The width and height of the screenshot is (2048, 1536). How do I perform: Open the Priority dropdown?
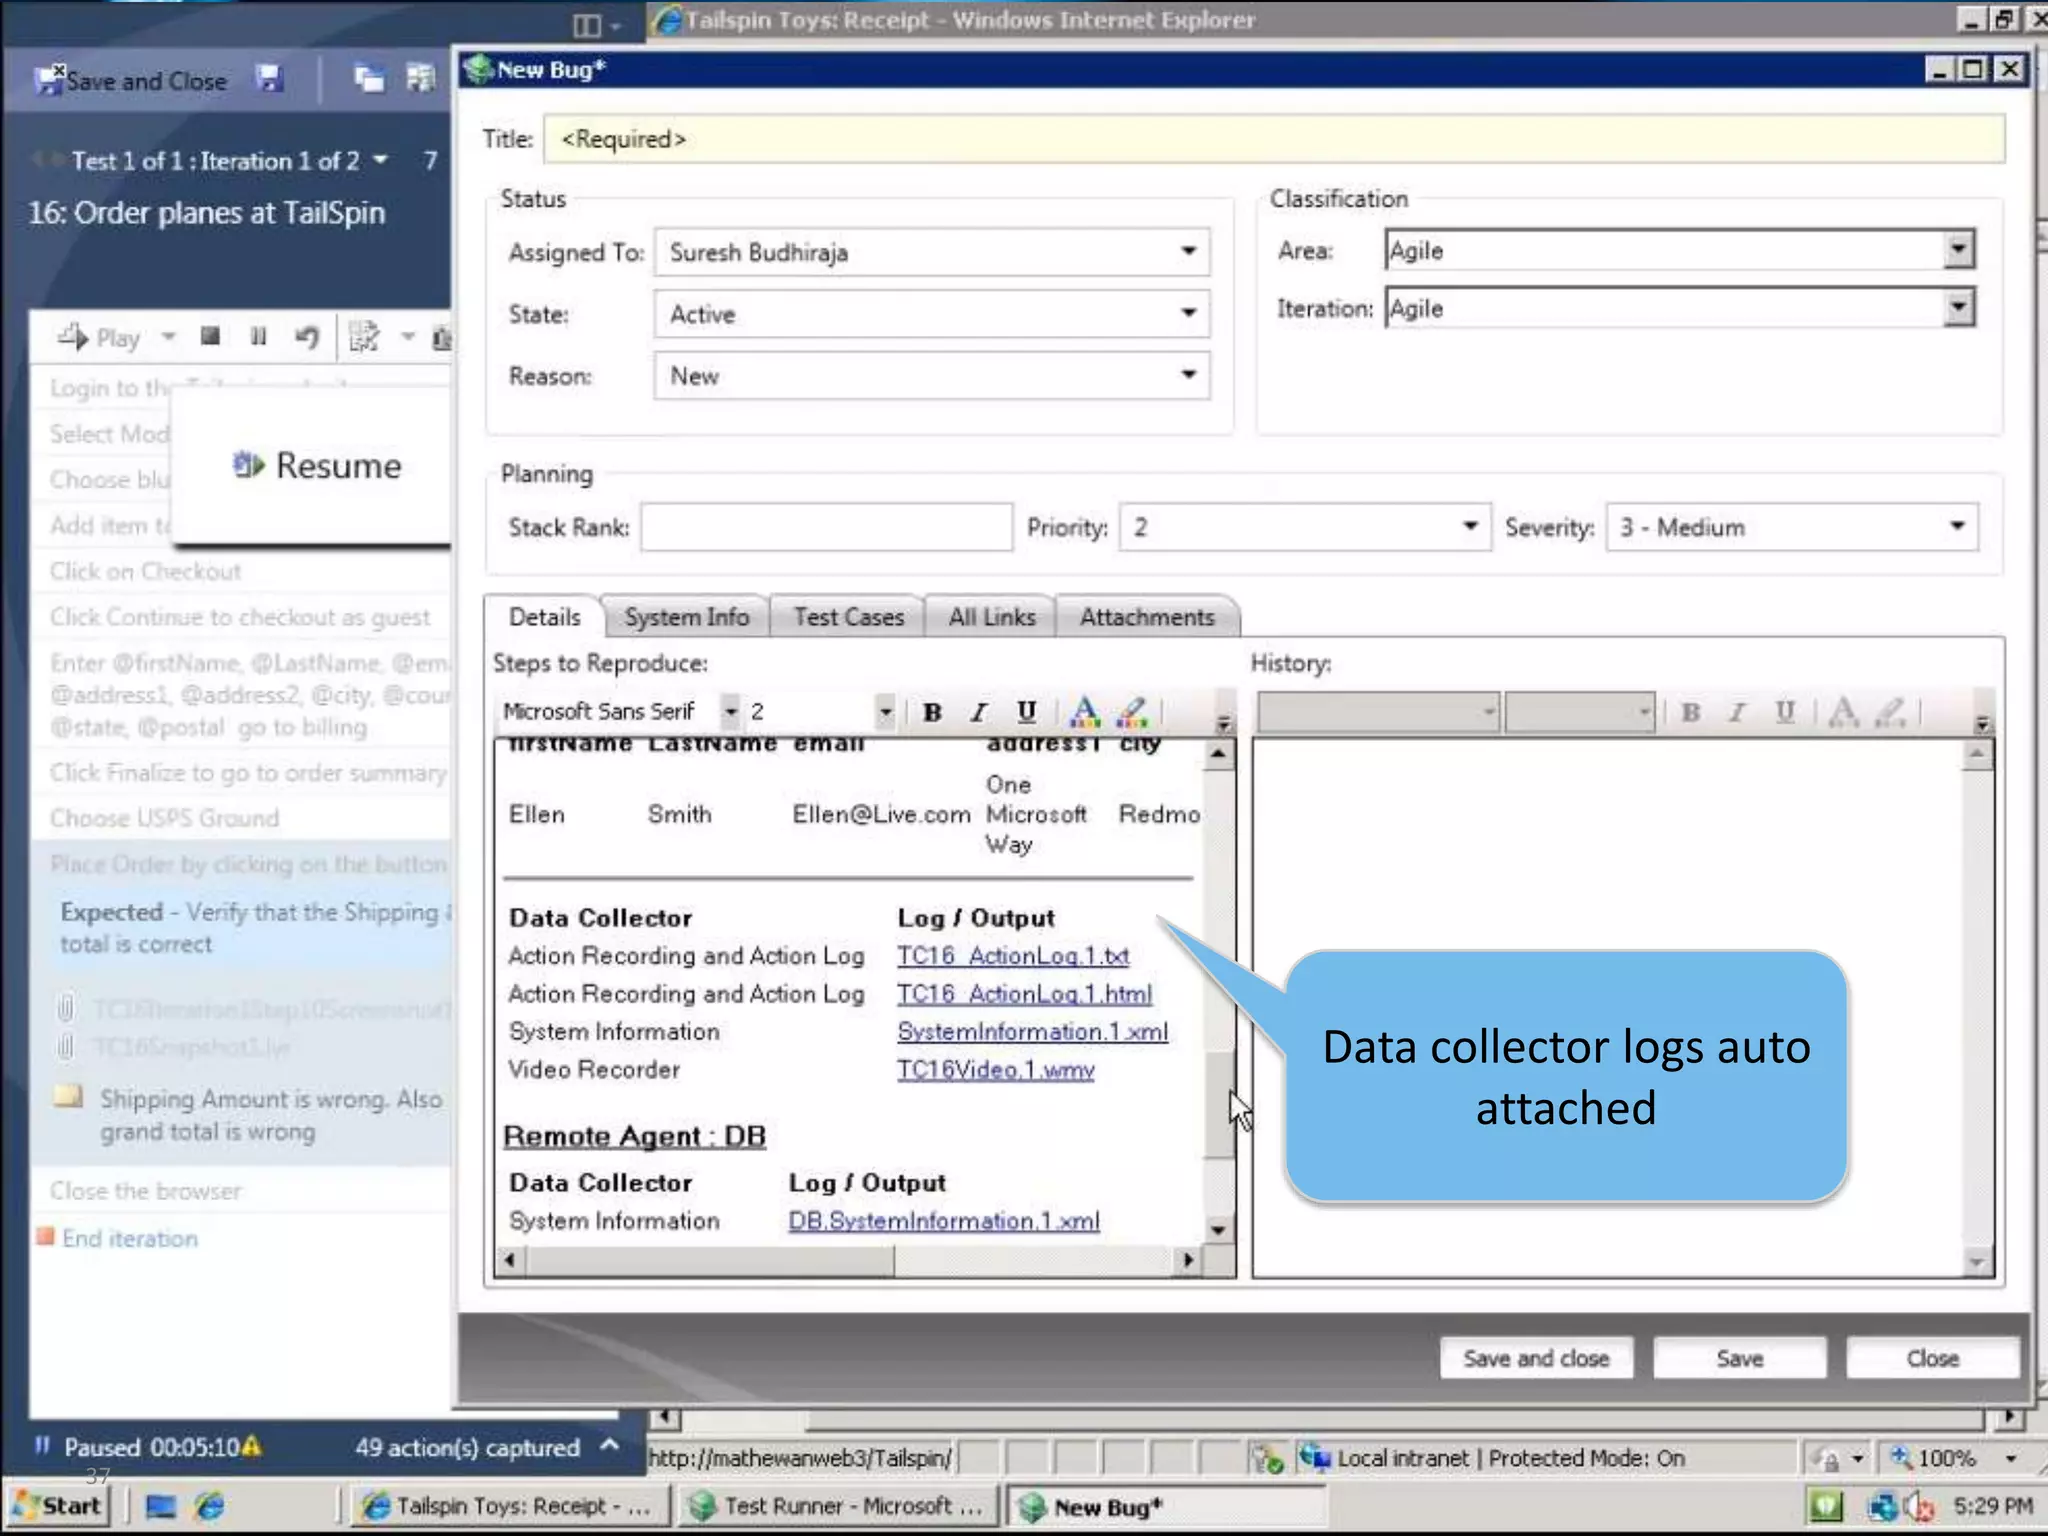coord(1469,527)
